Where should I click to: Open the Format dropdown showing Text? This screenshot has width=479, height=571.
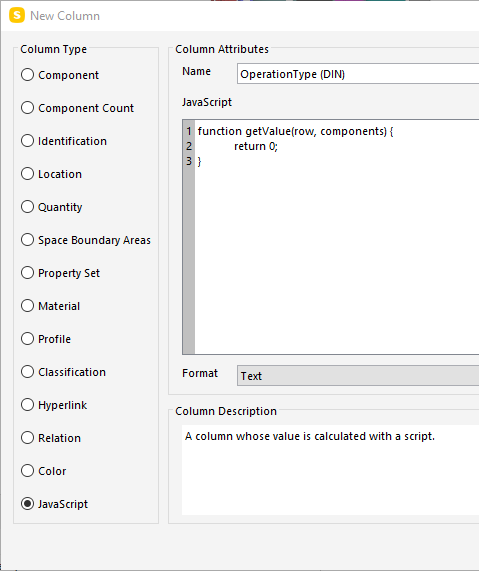click(x=358, y=375)
